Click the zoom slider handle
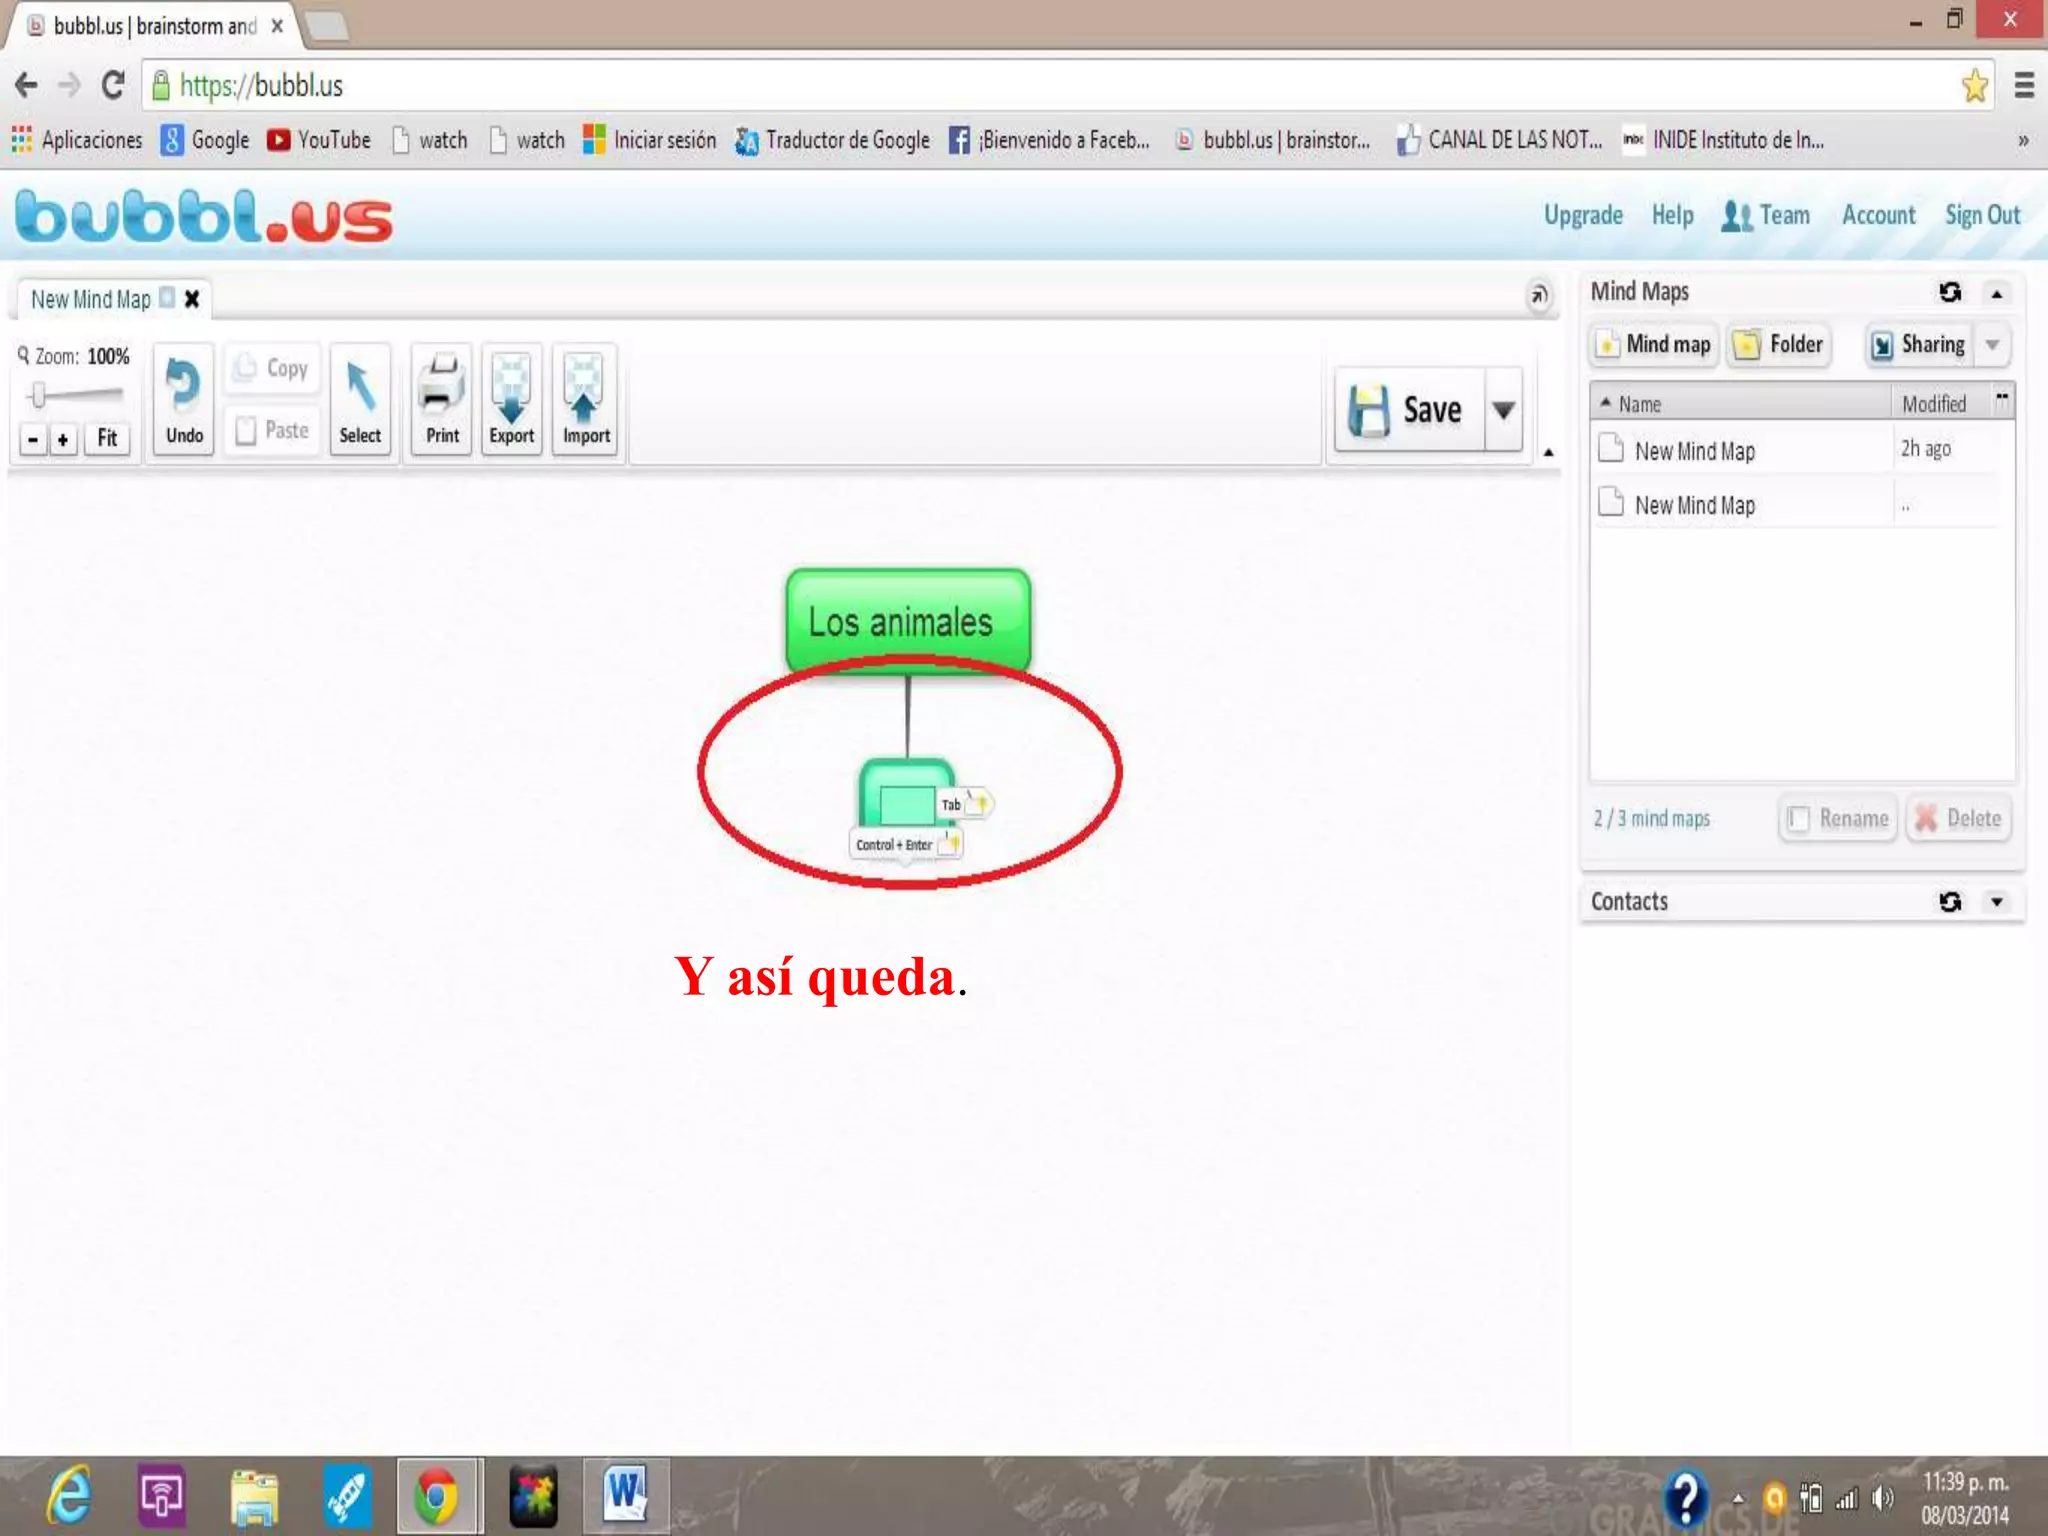The width and height of the screenshot is (2048, 1536). [38, 395]
